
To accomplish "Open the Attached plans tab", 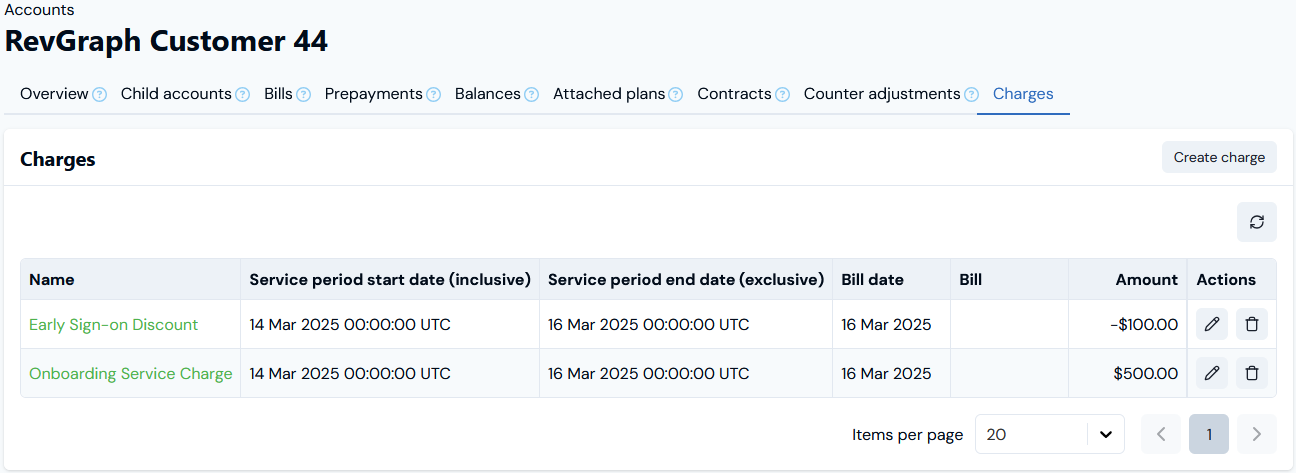I will 609,94.
